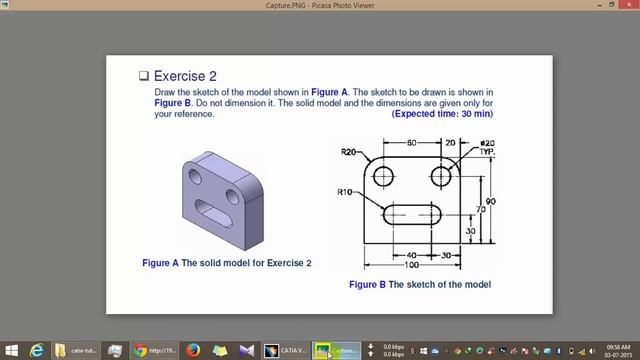The image size is (640, 360).
Task: Open Visual Studio from the taskbar
Action: (x=247, y=351)
